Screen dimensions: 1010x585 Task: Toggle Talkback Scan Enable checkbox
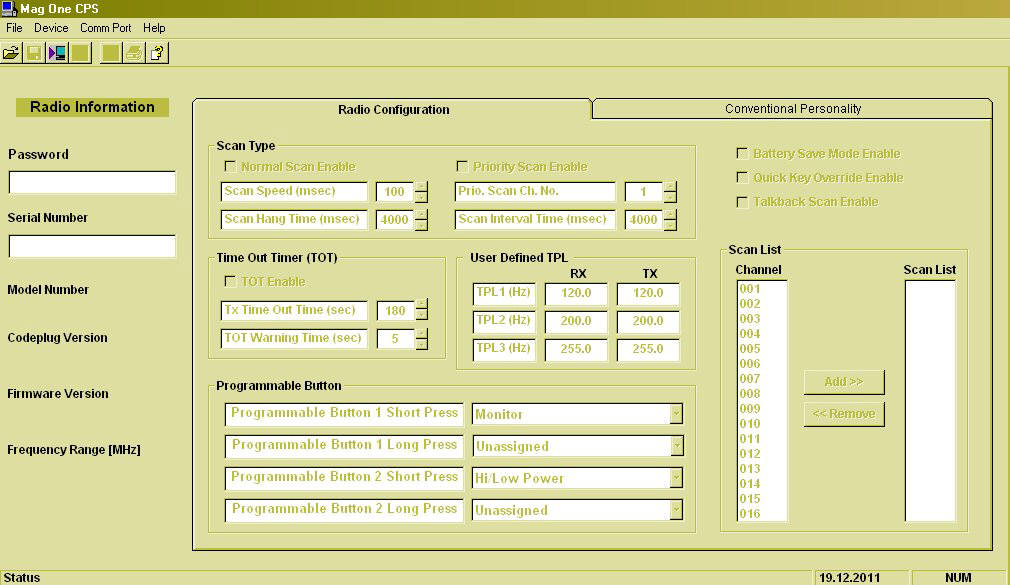[x=742, y=202]
